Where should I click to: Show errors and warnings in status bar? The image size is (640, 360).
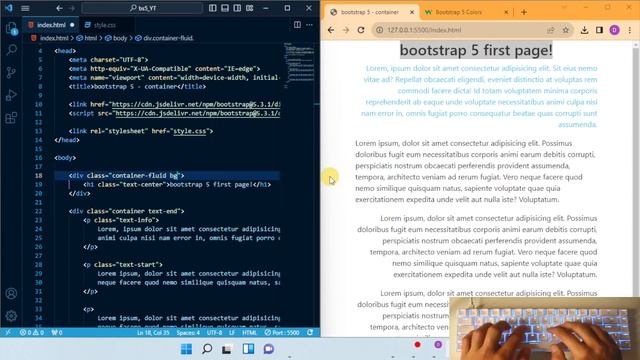pos(32,333)
